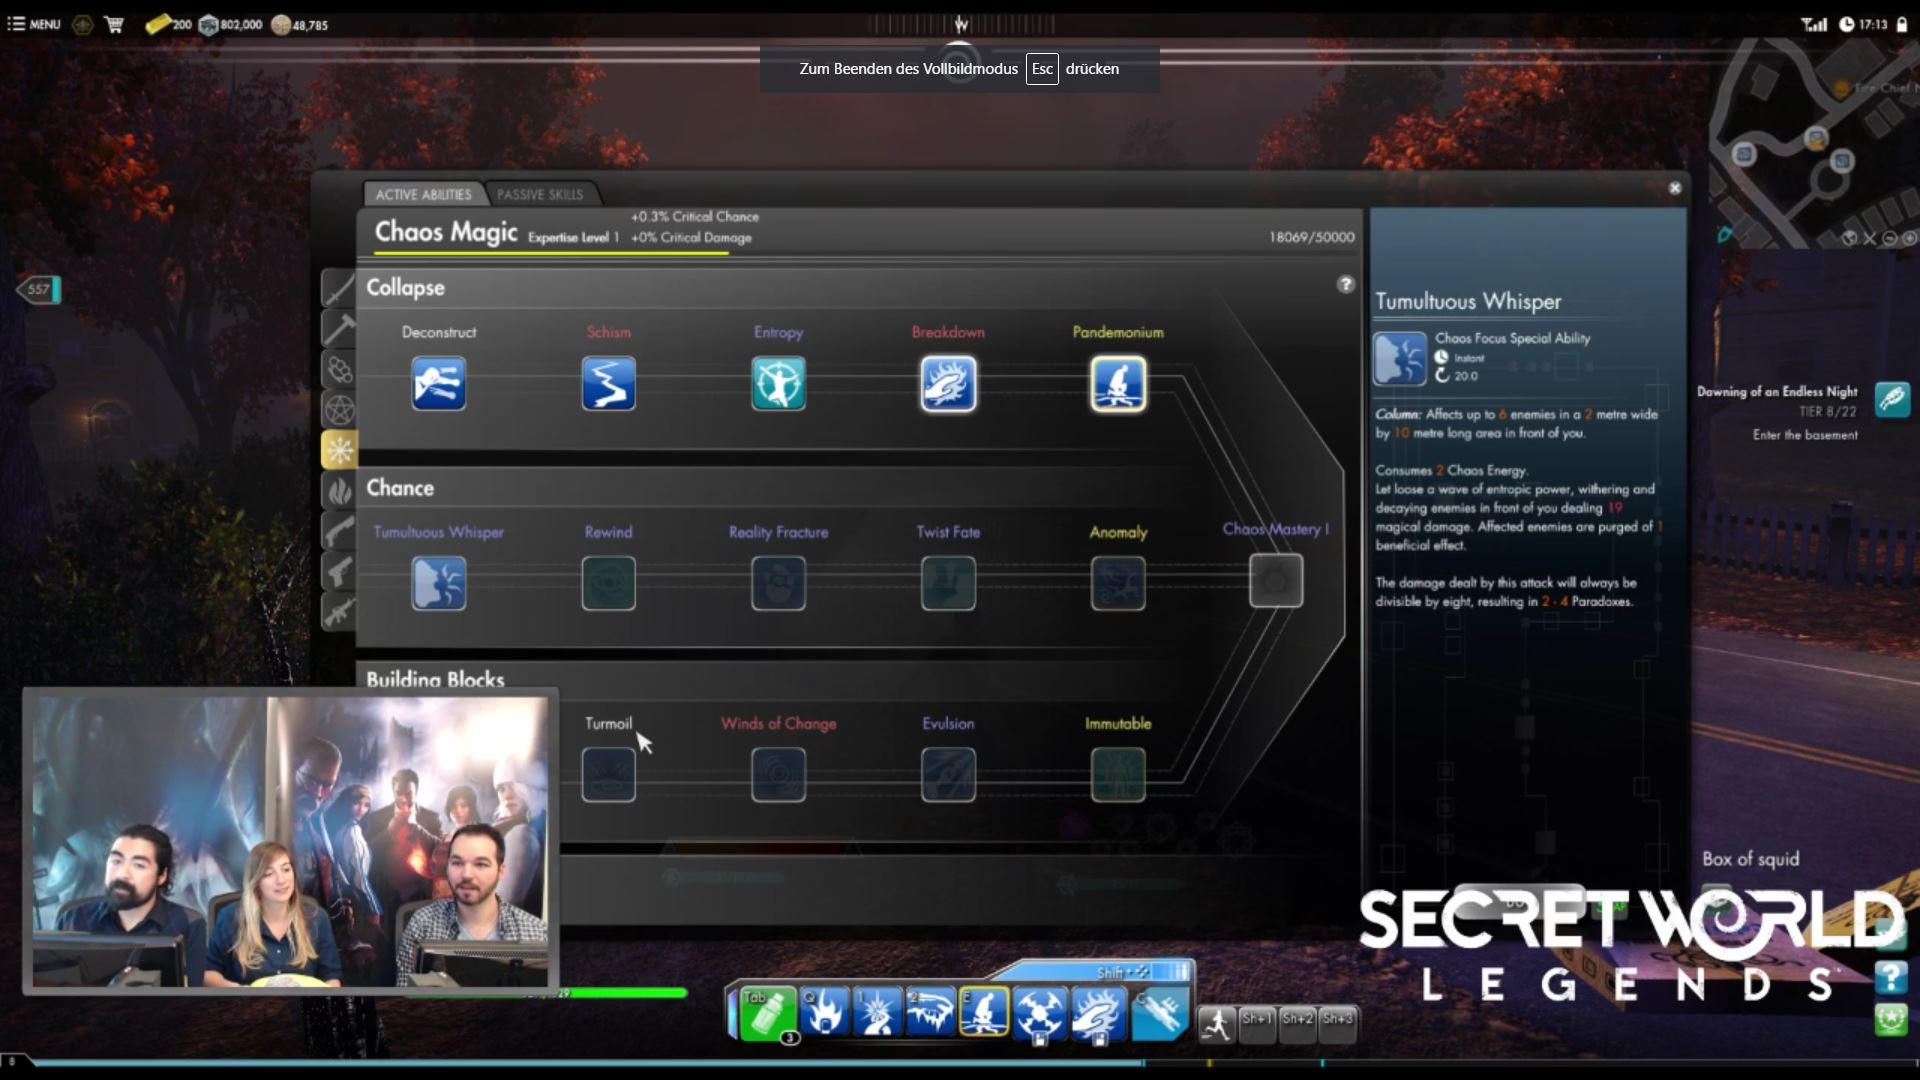Toggle the UI lock padlock icon
This screenshot has width=1920, height=1080.
1901,24
